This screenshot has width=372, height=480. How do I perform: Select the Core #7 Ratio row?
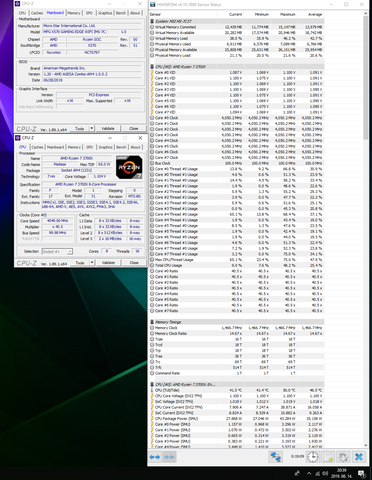(x=236, y=311)
